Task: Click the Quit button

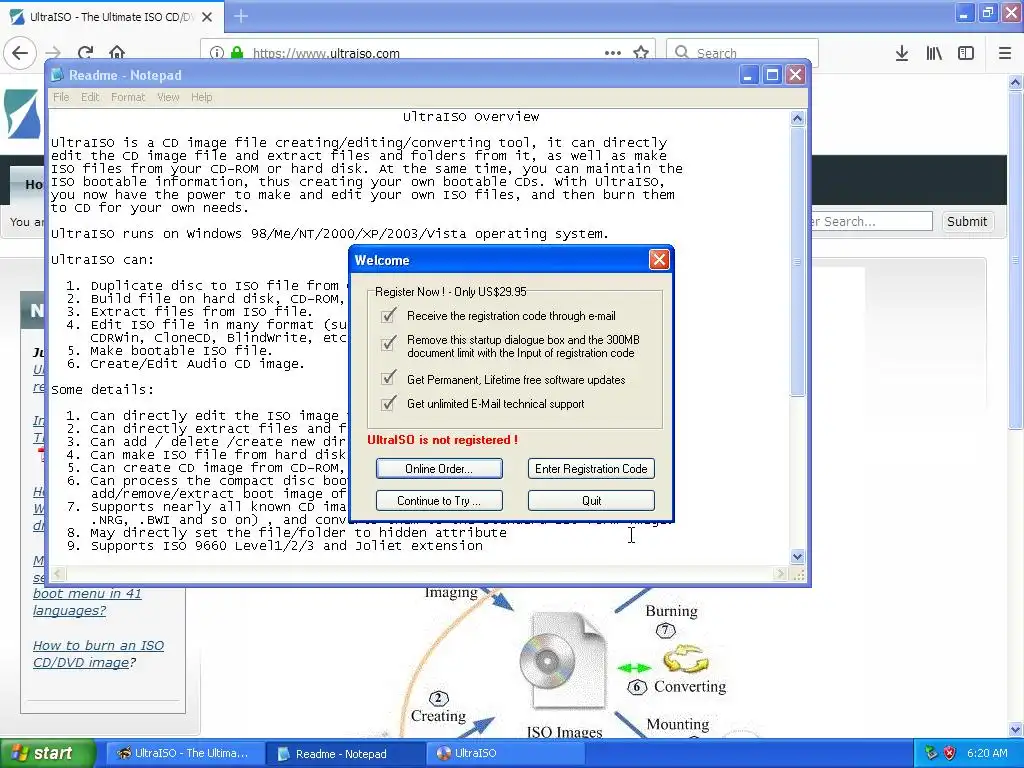Action: click(x=591, y=500)
